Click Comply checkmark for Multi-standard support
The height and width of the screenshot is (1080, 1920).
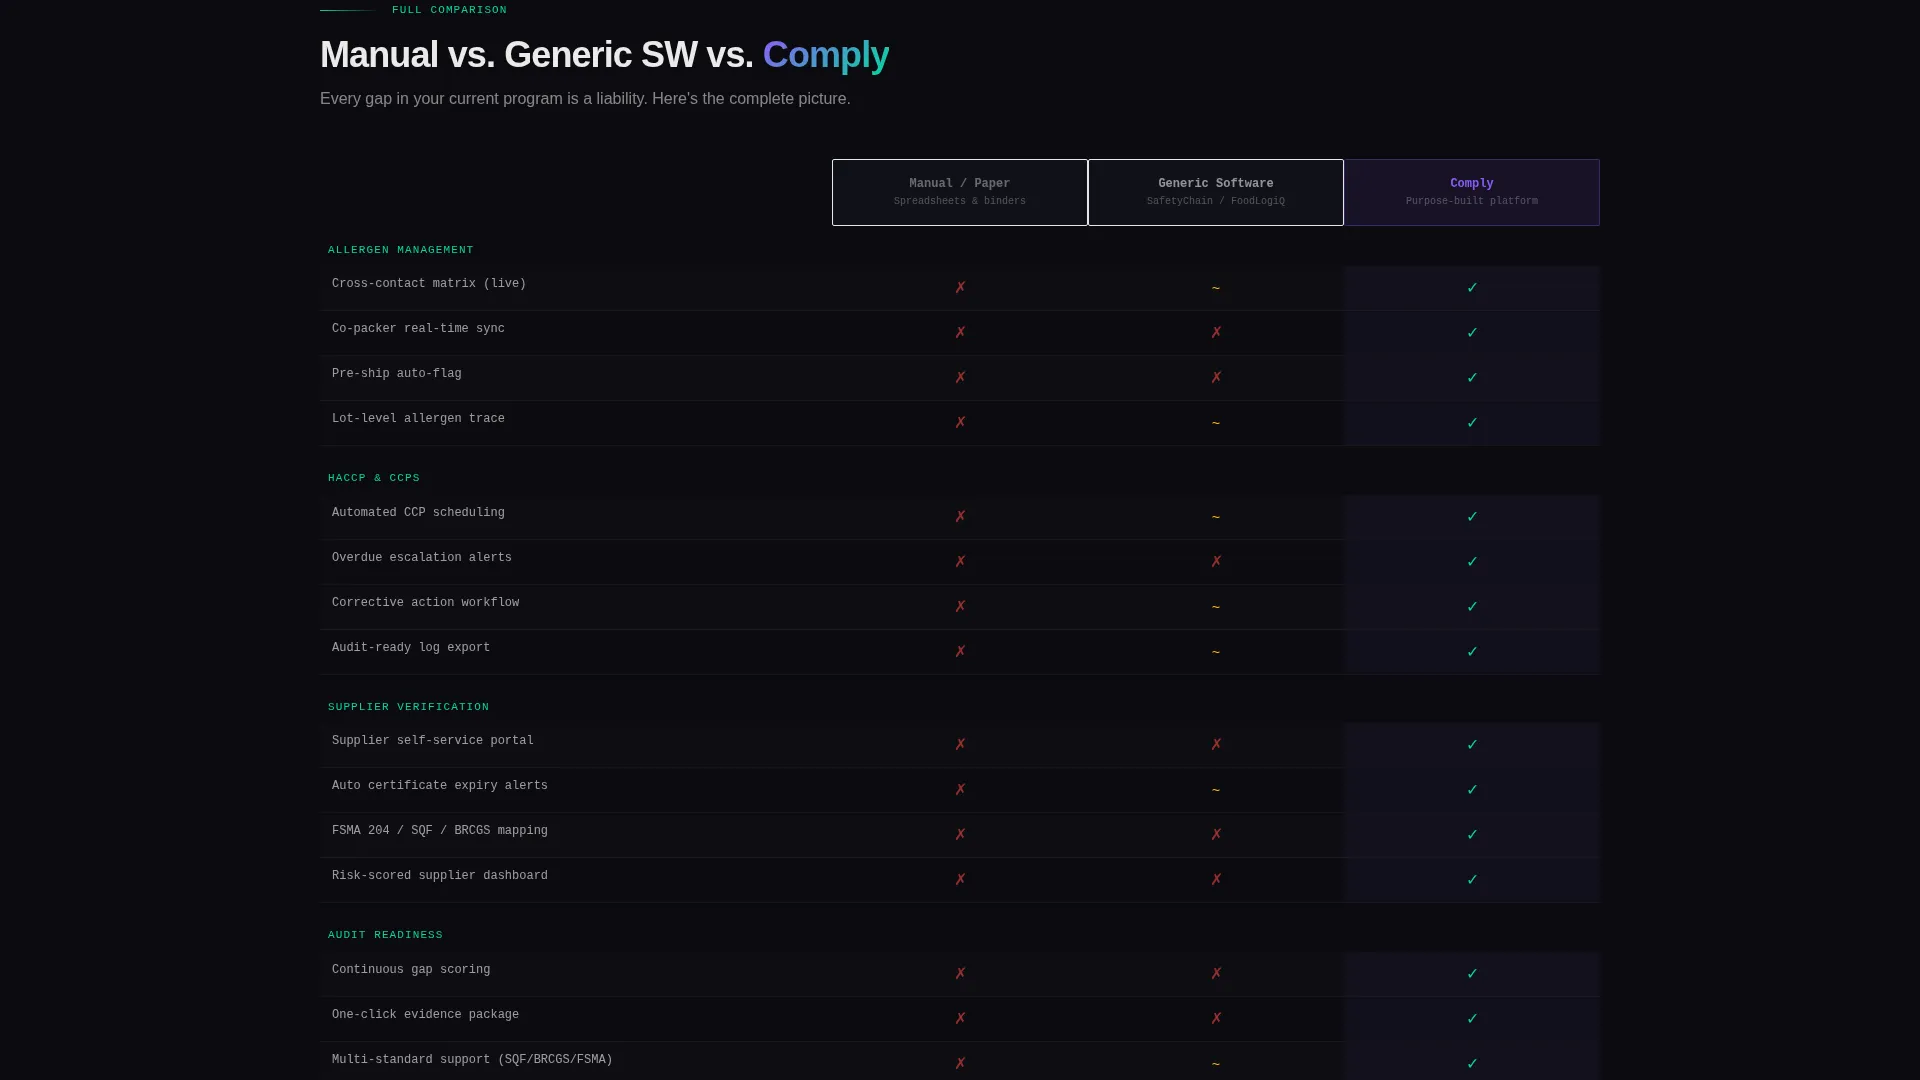tap(1472, 1064)
